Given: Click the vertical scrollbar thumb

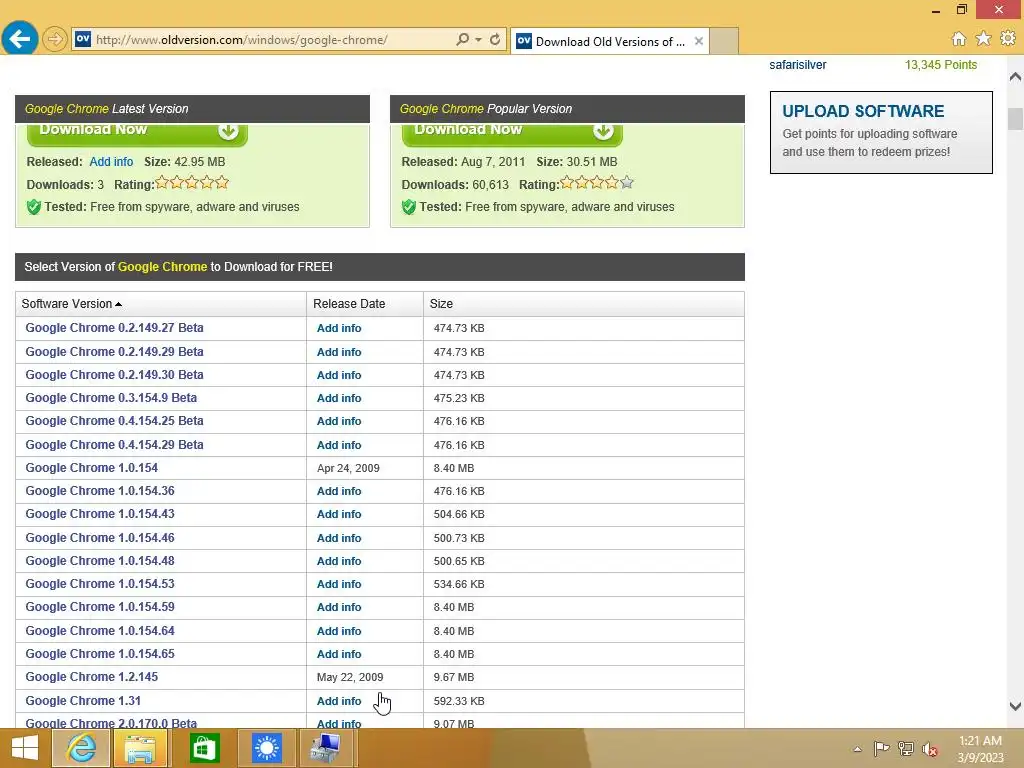Looking at the screenshot, I should coord(1016,119).
